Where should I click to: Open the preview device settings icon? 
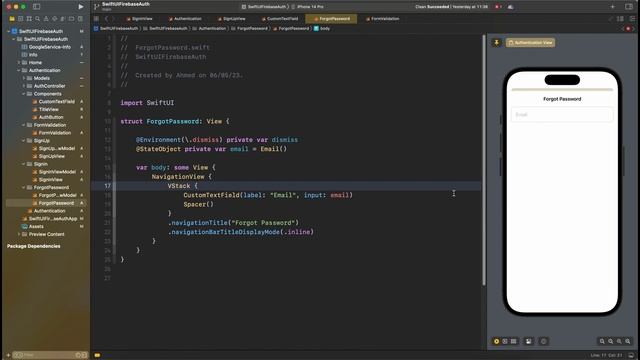pyautogui.click(x=529, y=341)
